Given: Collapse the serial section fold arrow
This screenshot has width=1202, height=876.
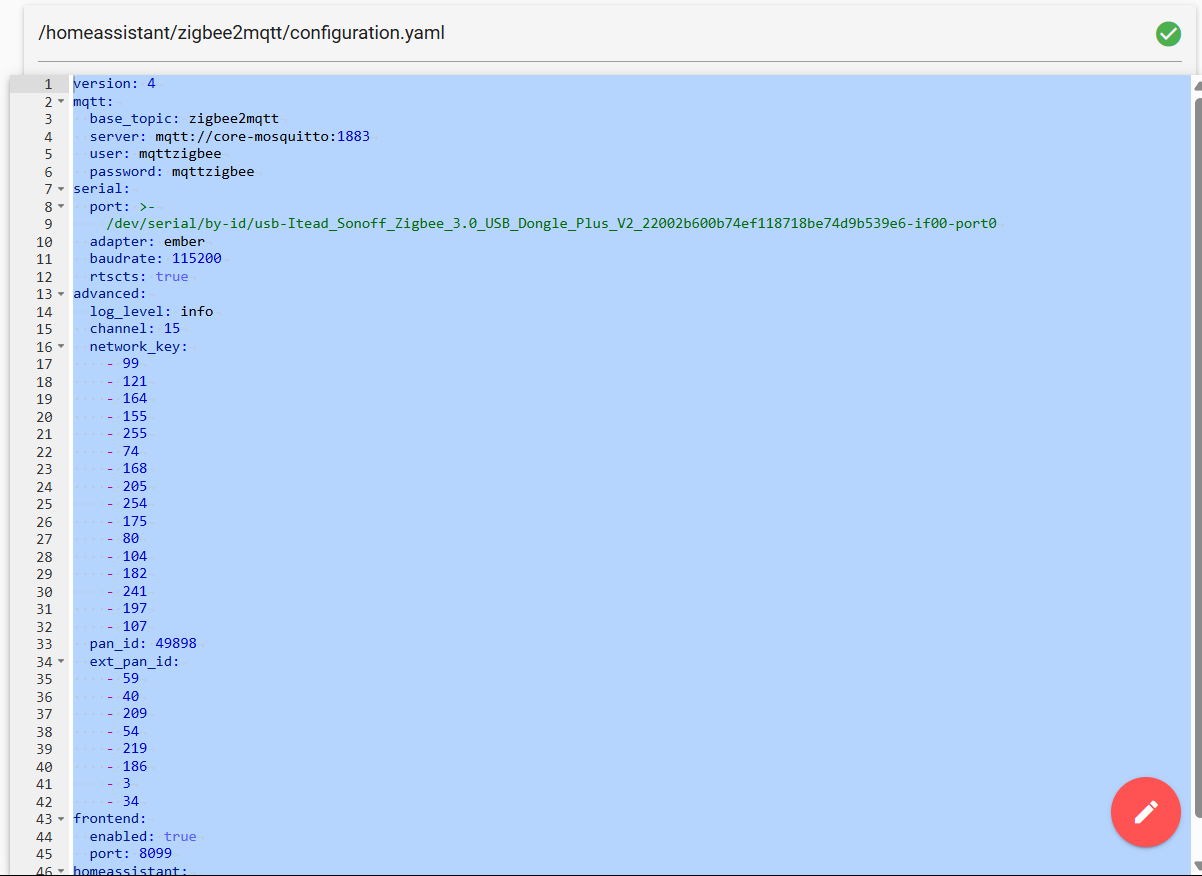Looking at the screenshot, I should (61, 189).
